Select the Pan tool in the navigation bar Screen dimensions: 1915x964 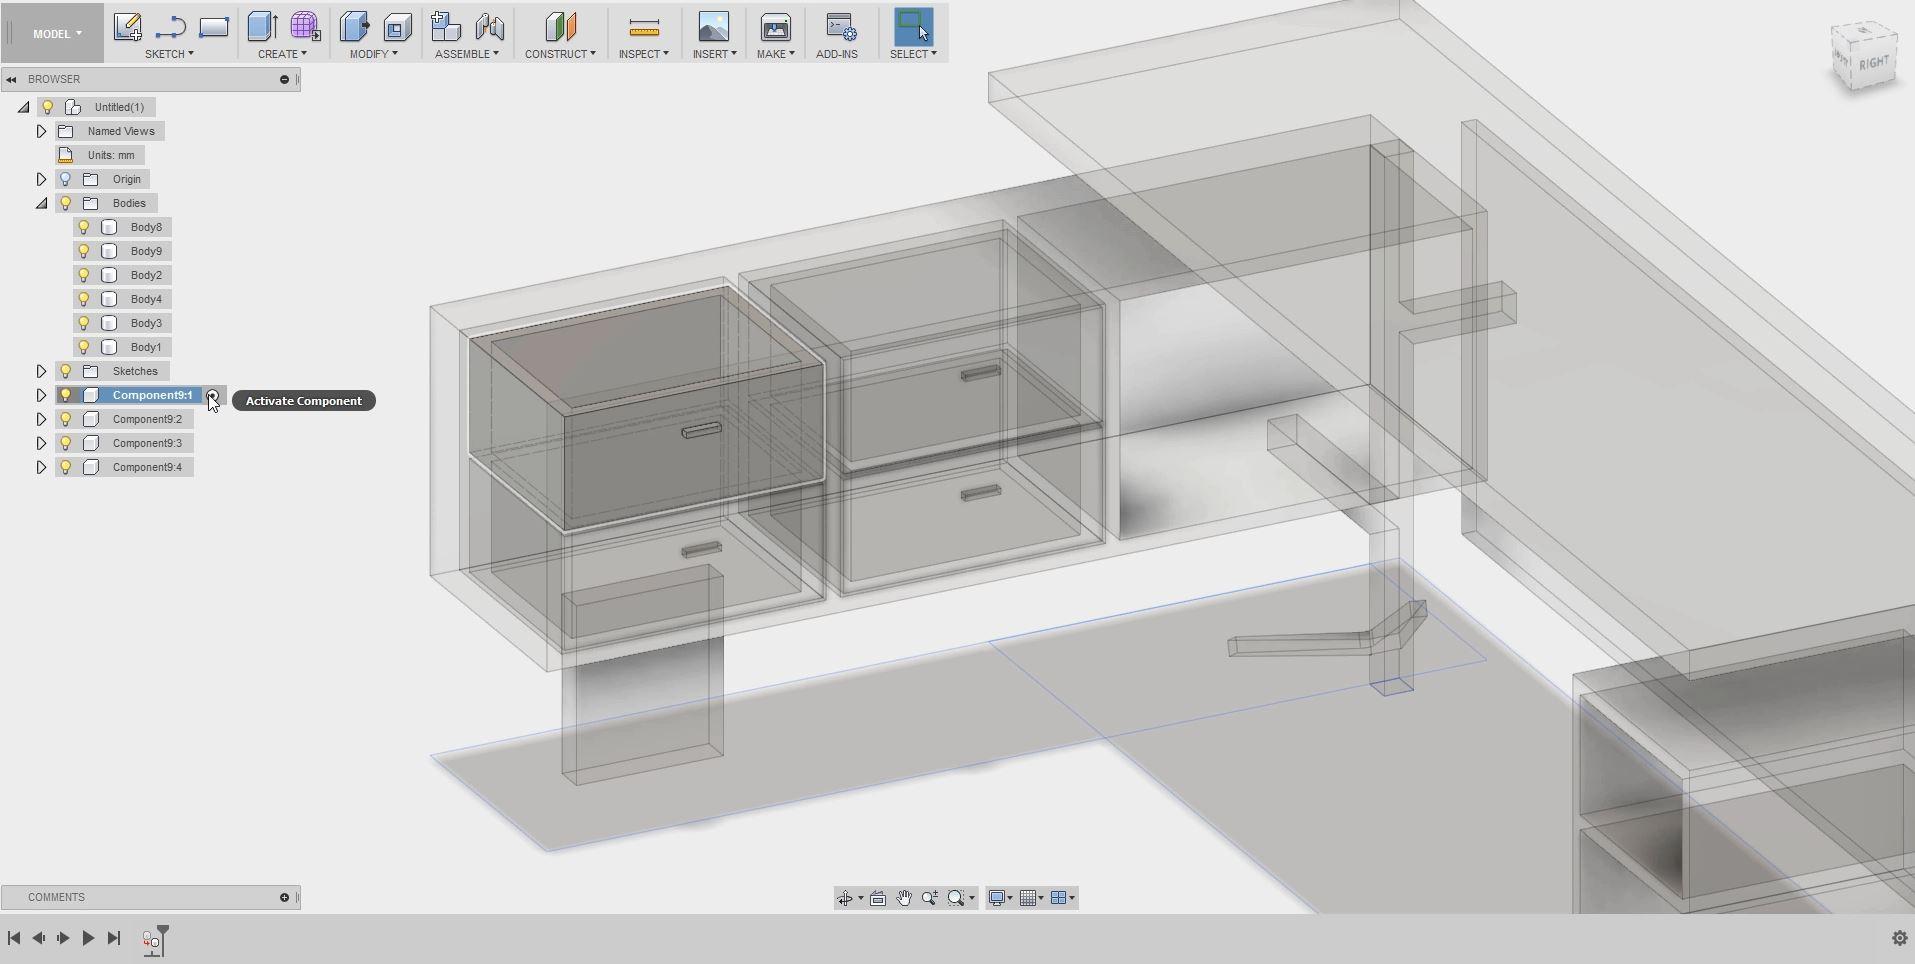coord(903,897)
